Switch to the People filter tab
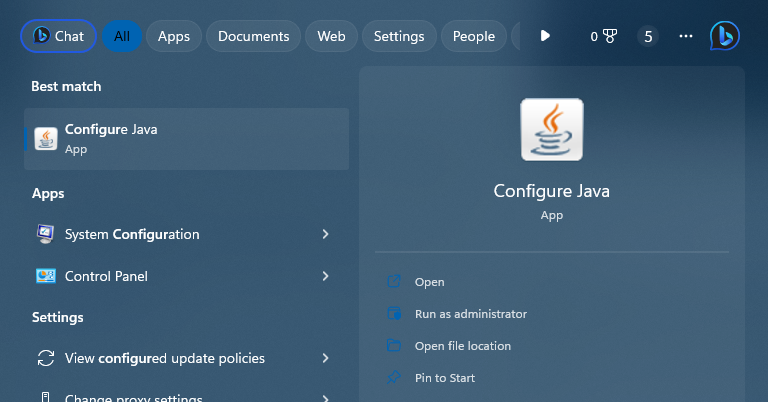Image resolution: width=768 pixels, height=402 pixels. (474, 36)
